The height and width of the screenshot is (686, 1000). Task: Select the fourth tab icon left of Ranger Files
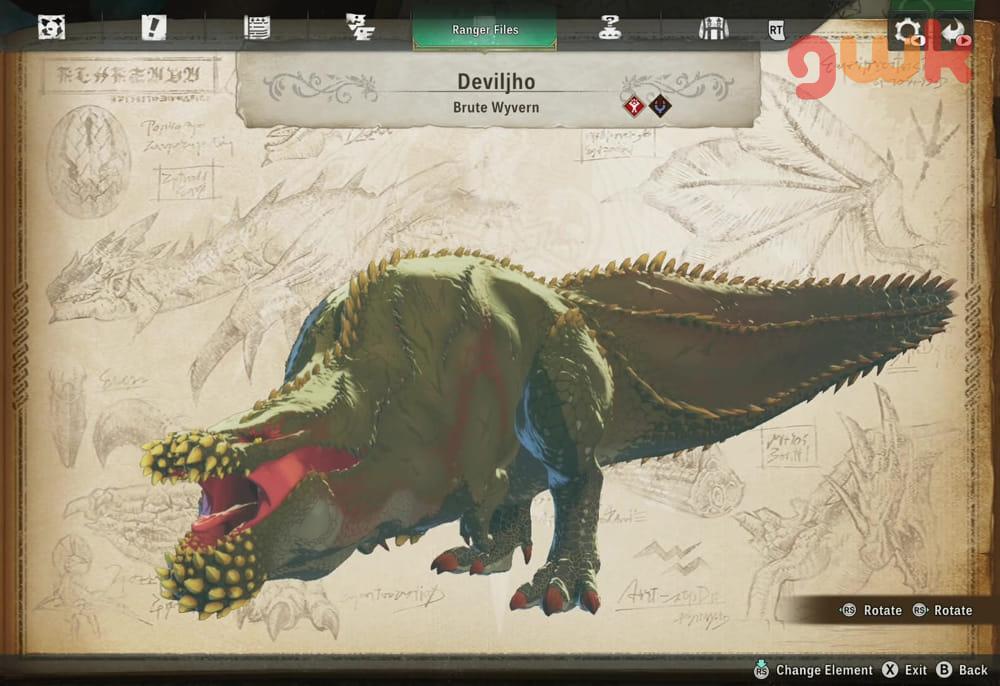(x=358, y=27)
